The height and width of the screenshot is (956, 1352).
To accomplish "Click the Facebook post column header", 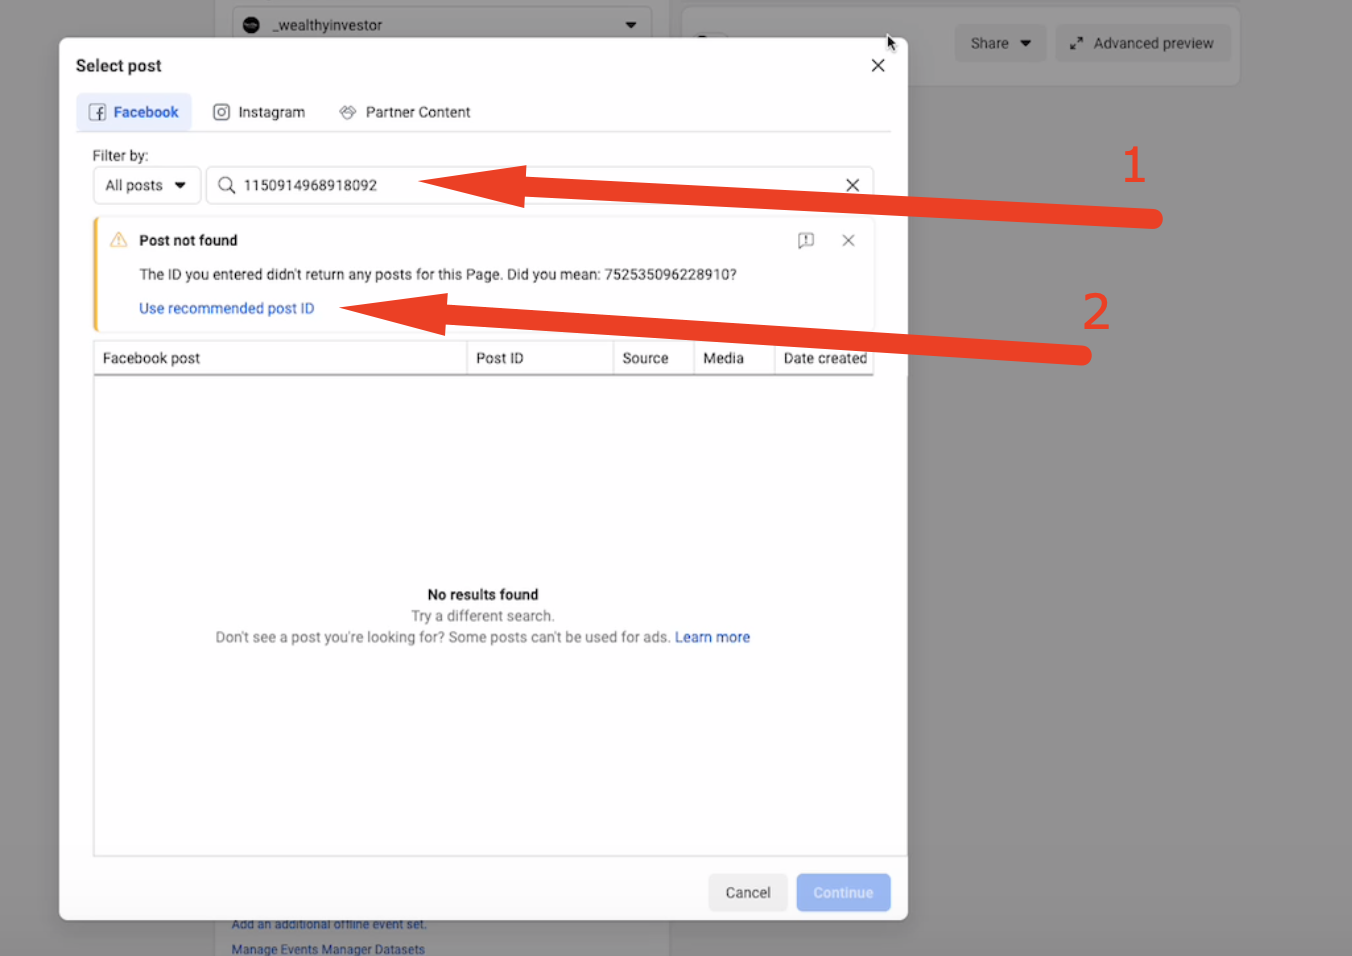I will point(280,358).
